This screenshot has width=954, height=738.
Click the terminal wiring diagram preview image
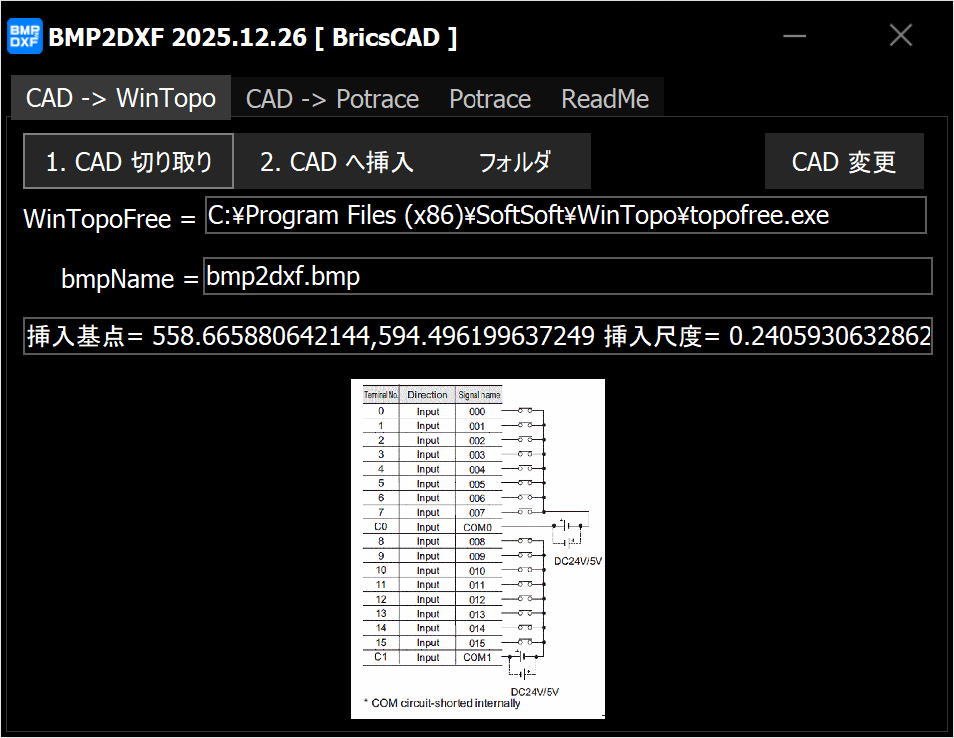pyautogui.click(x=477, y=548)
